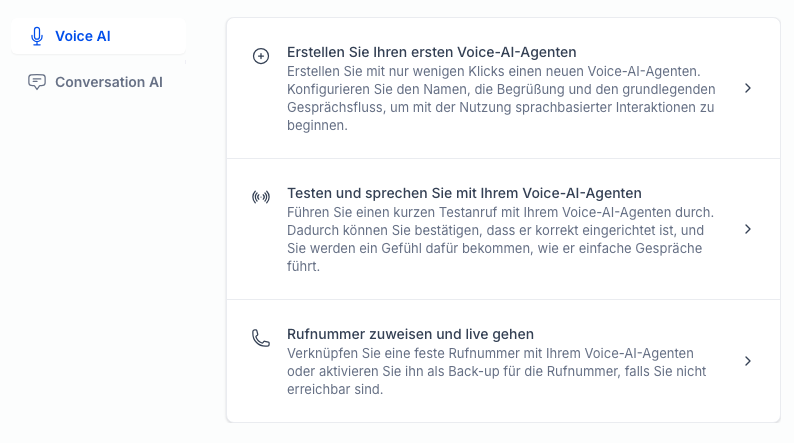Expand the chevron beside 'Erstellen Sie Ihren ersten Voice-AI-Agenten'
This screenshot has height=443, width=794.
coord(748,88)
